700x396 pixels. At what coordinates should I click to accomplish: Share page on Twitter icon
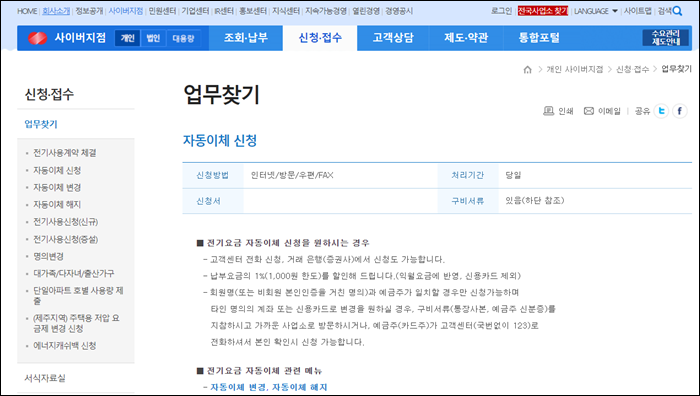point(661,111)
